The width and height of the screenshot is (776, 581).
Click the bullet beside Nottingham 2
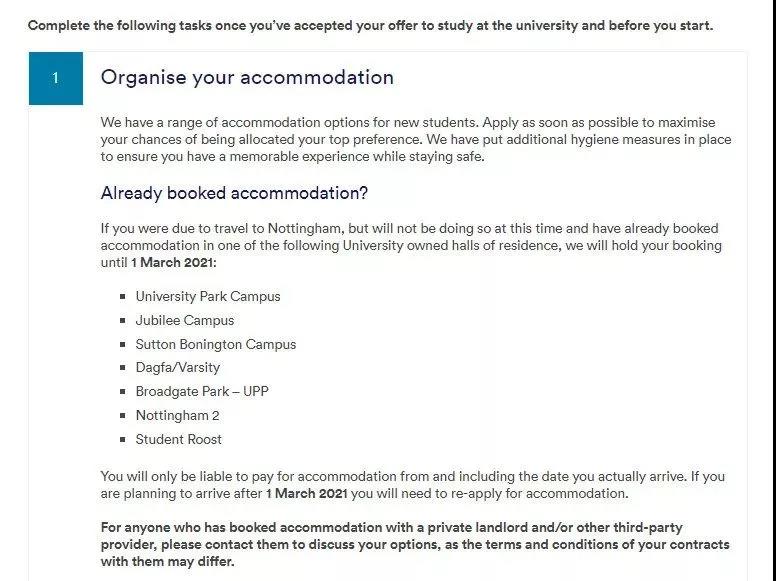122,415
